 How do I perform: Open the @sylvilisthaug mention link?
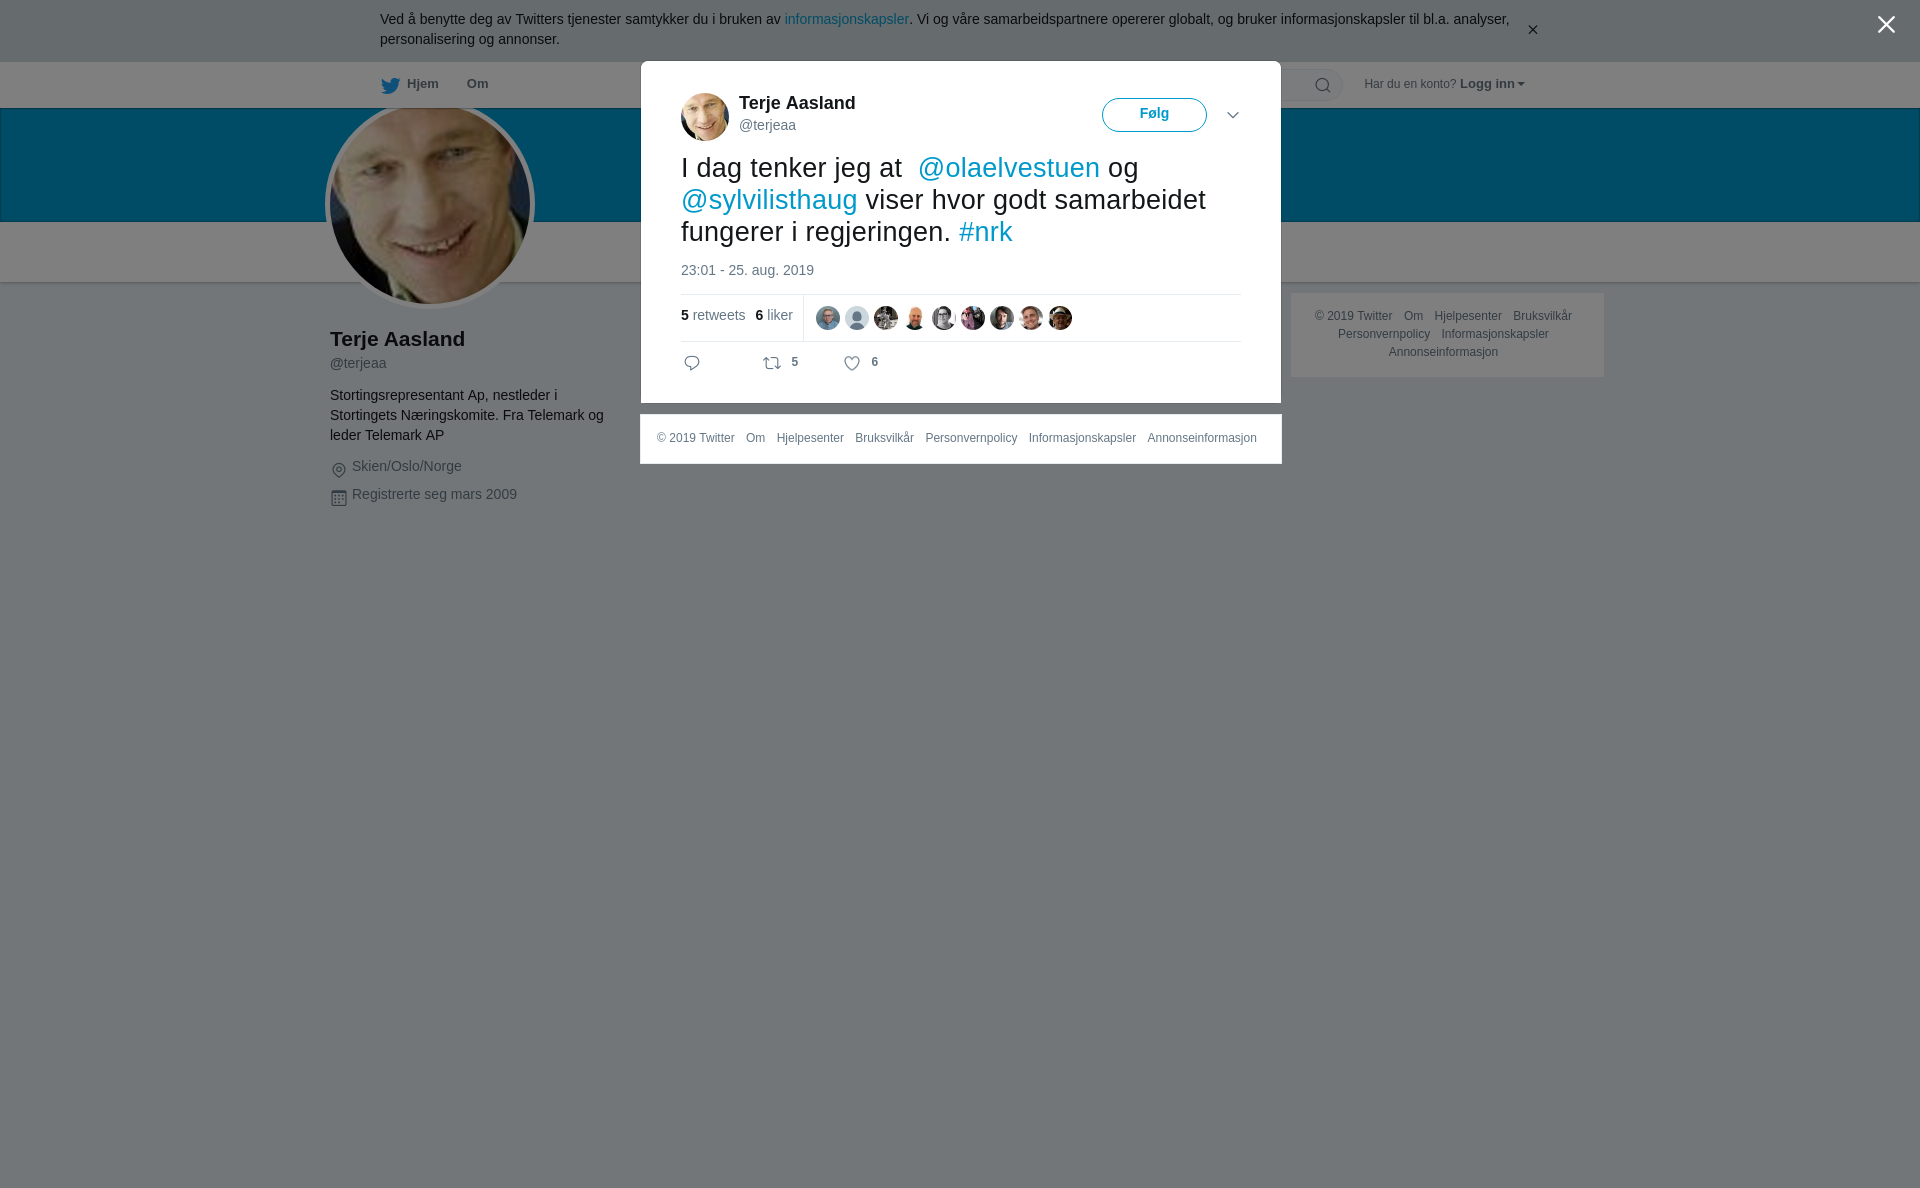tap(769, 200)
